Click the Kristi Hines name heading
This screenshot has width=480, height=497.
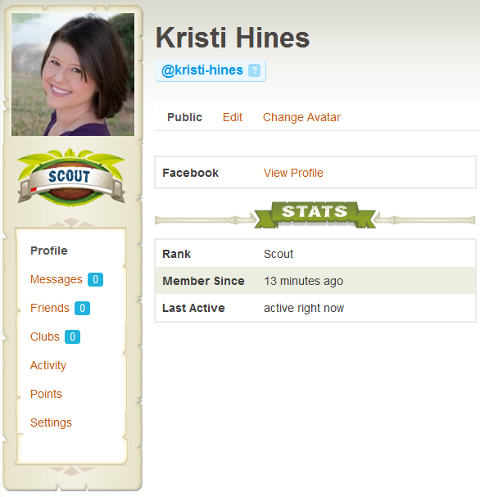pyautogui.click(x=233, y=37)
